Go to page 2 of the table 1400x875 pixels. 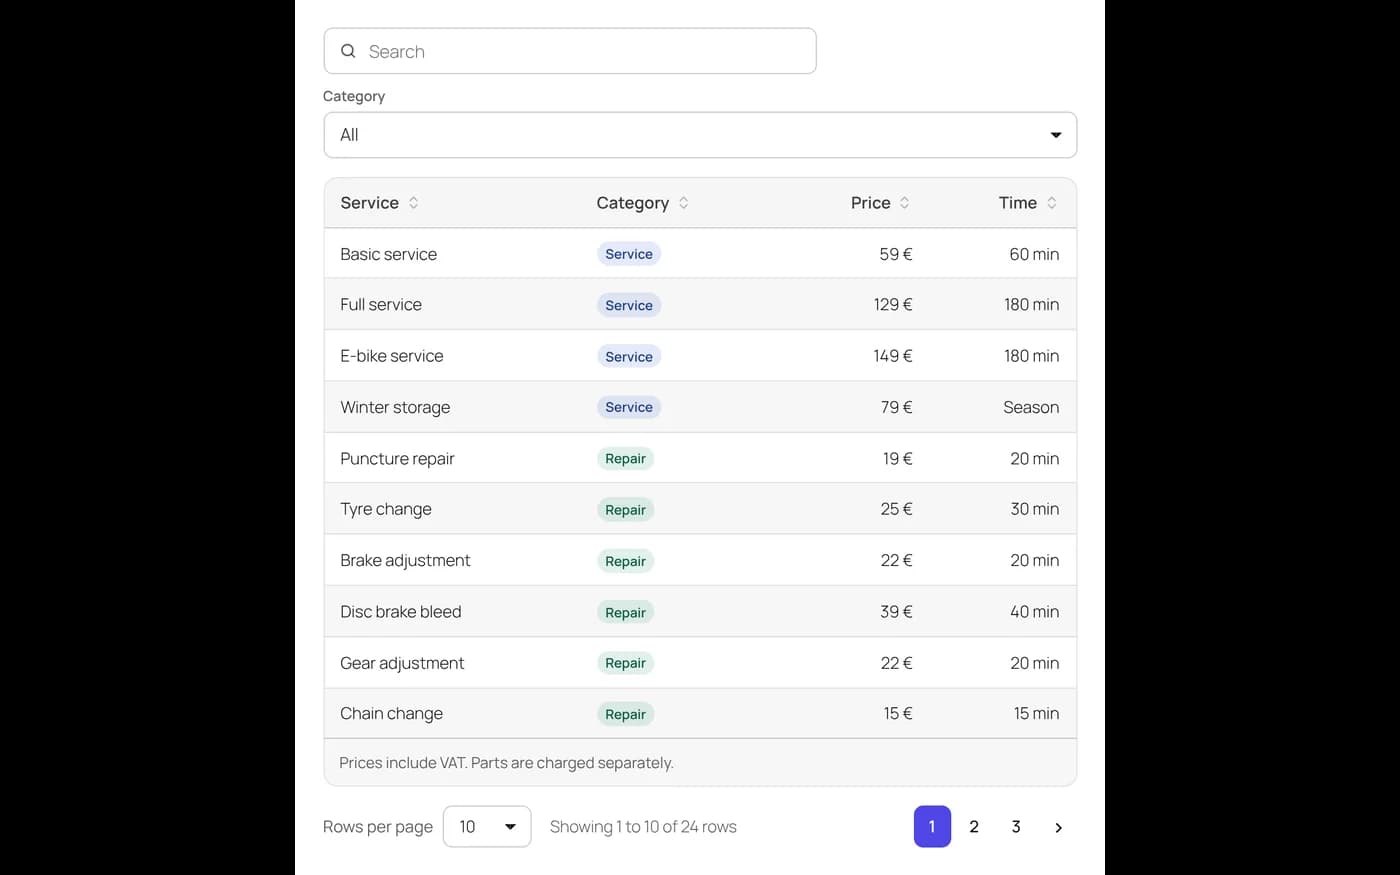click(974, 827)
